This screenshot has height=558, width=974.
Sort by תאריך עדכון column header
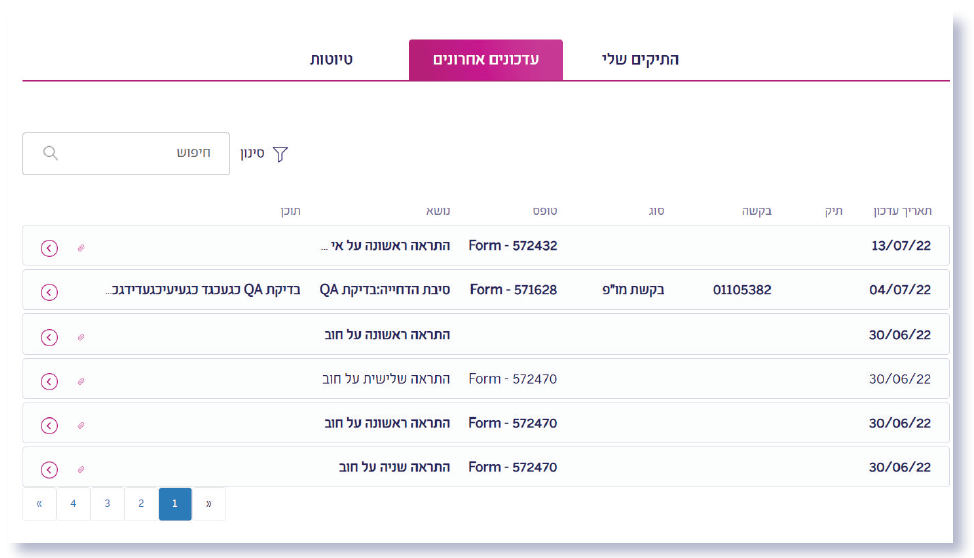(x=903, y=211)
